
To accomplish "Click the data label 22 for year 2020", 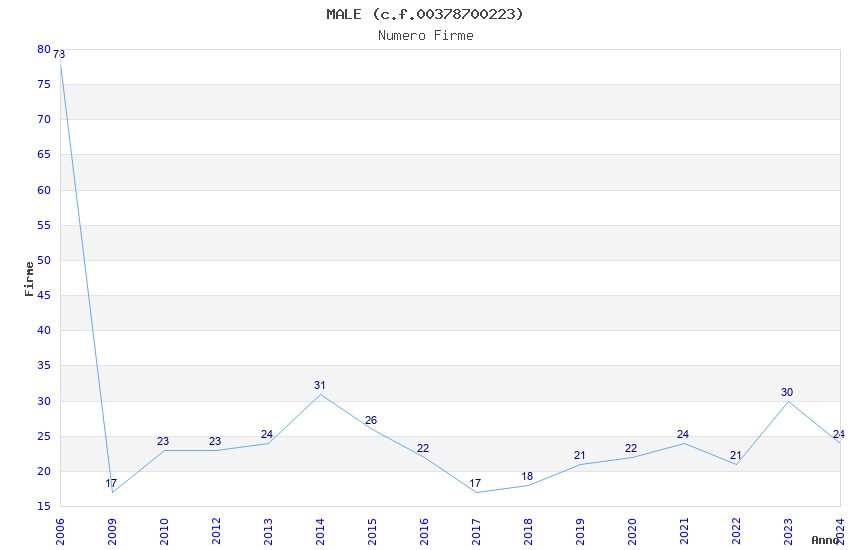I will pyautogui.click(x=631, y=448).
